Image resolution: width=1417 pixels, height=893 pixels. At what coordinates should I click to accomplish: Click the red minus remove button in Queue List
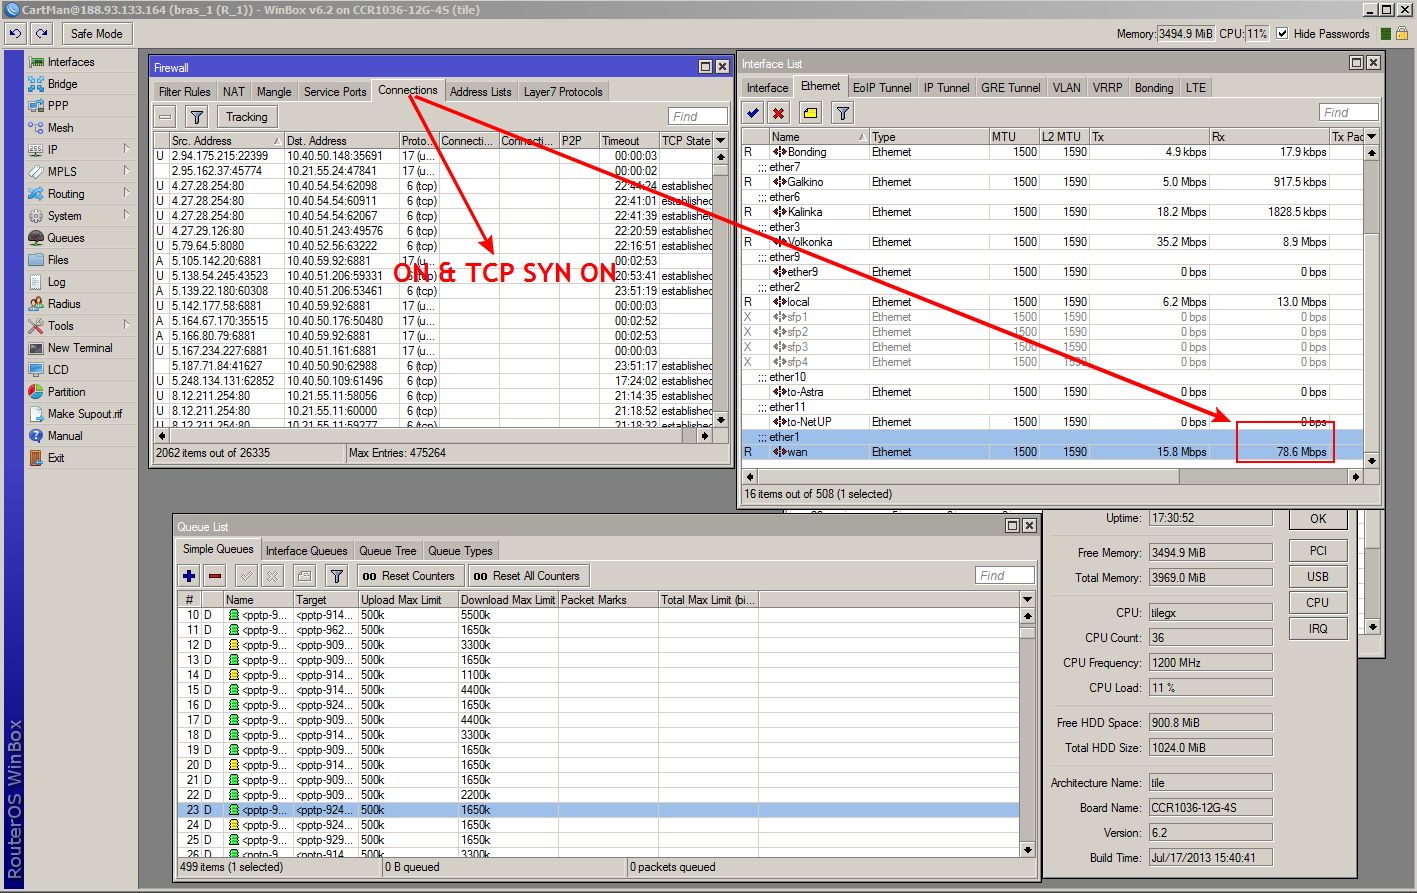point(215,576)
